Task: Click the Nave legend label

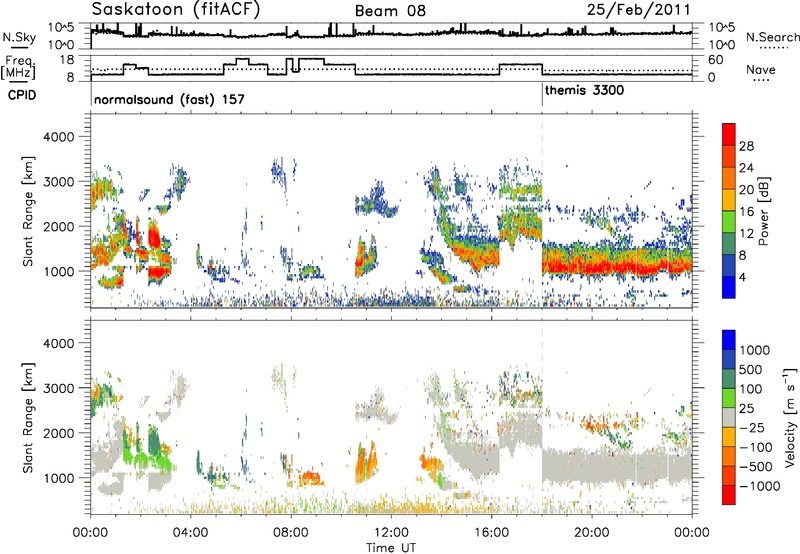Action: click(761, 69)
